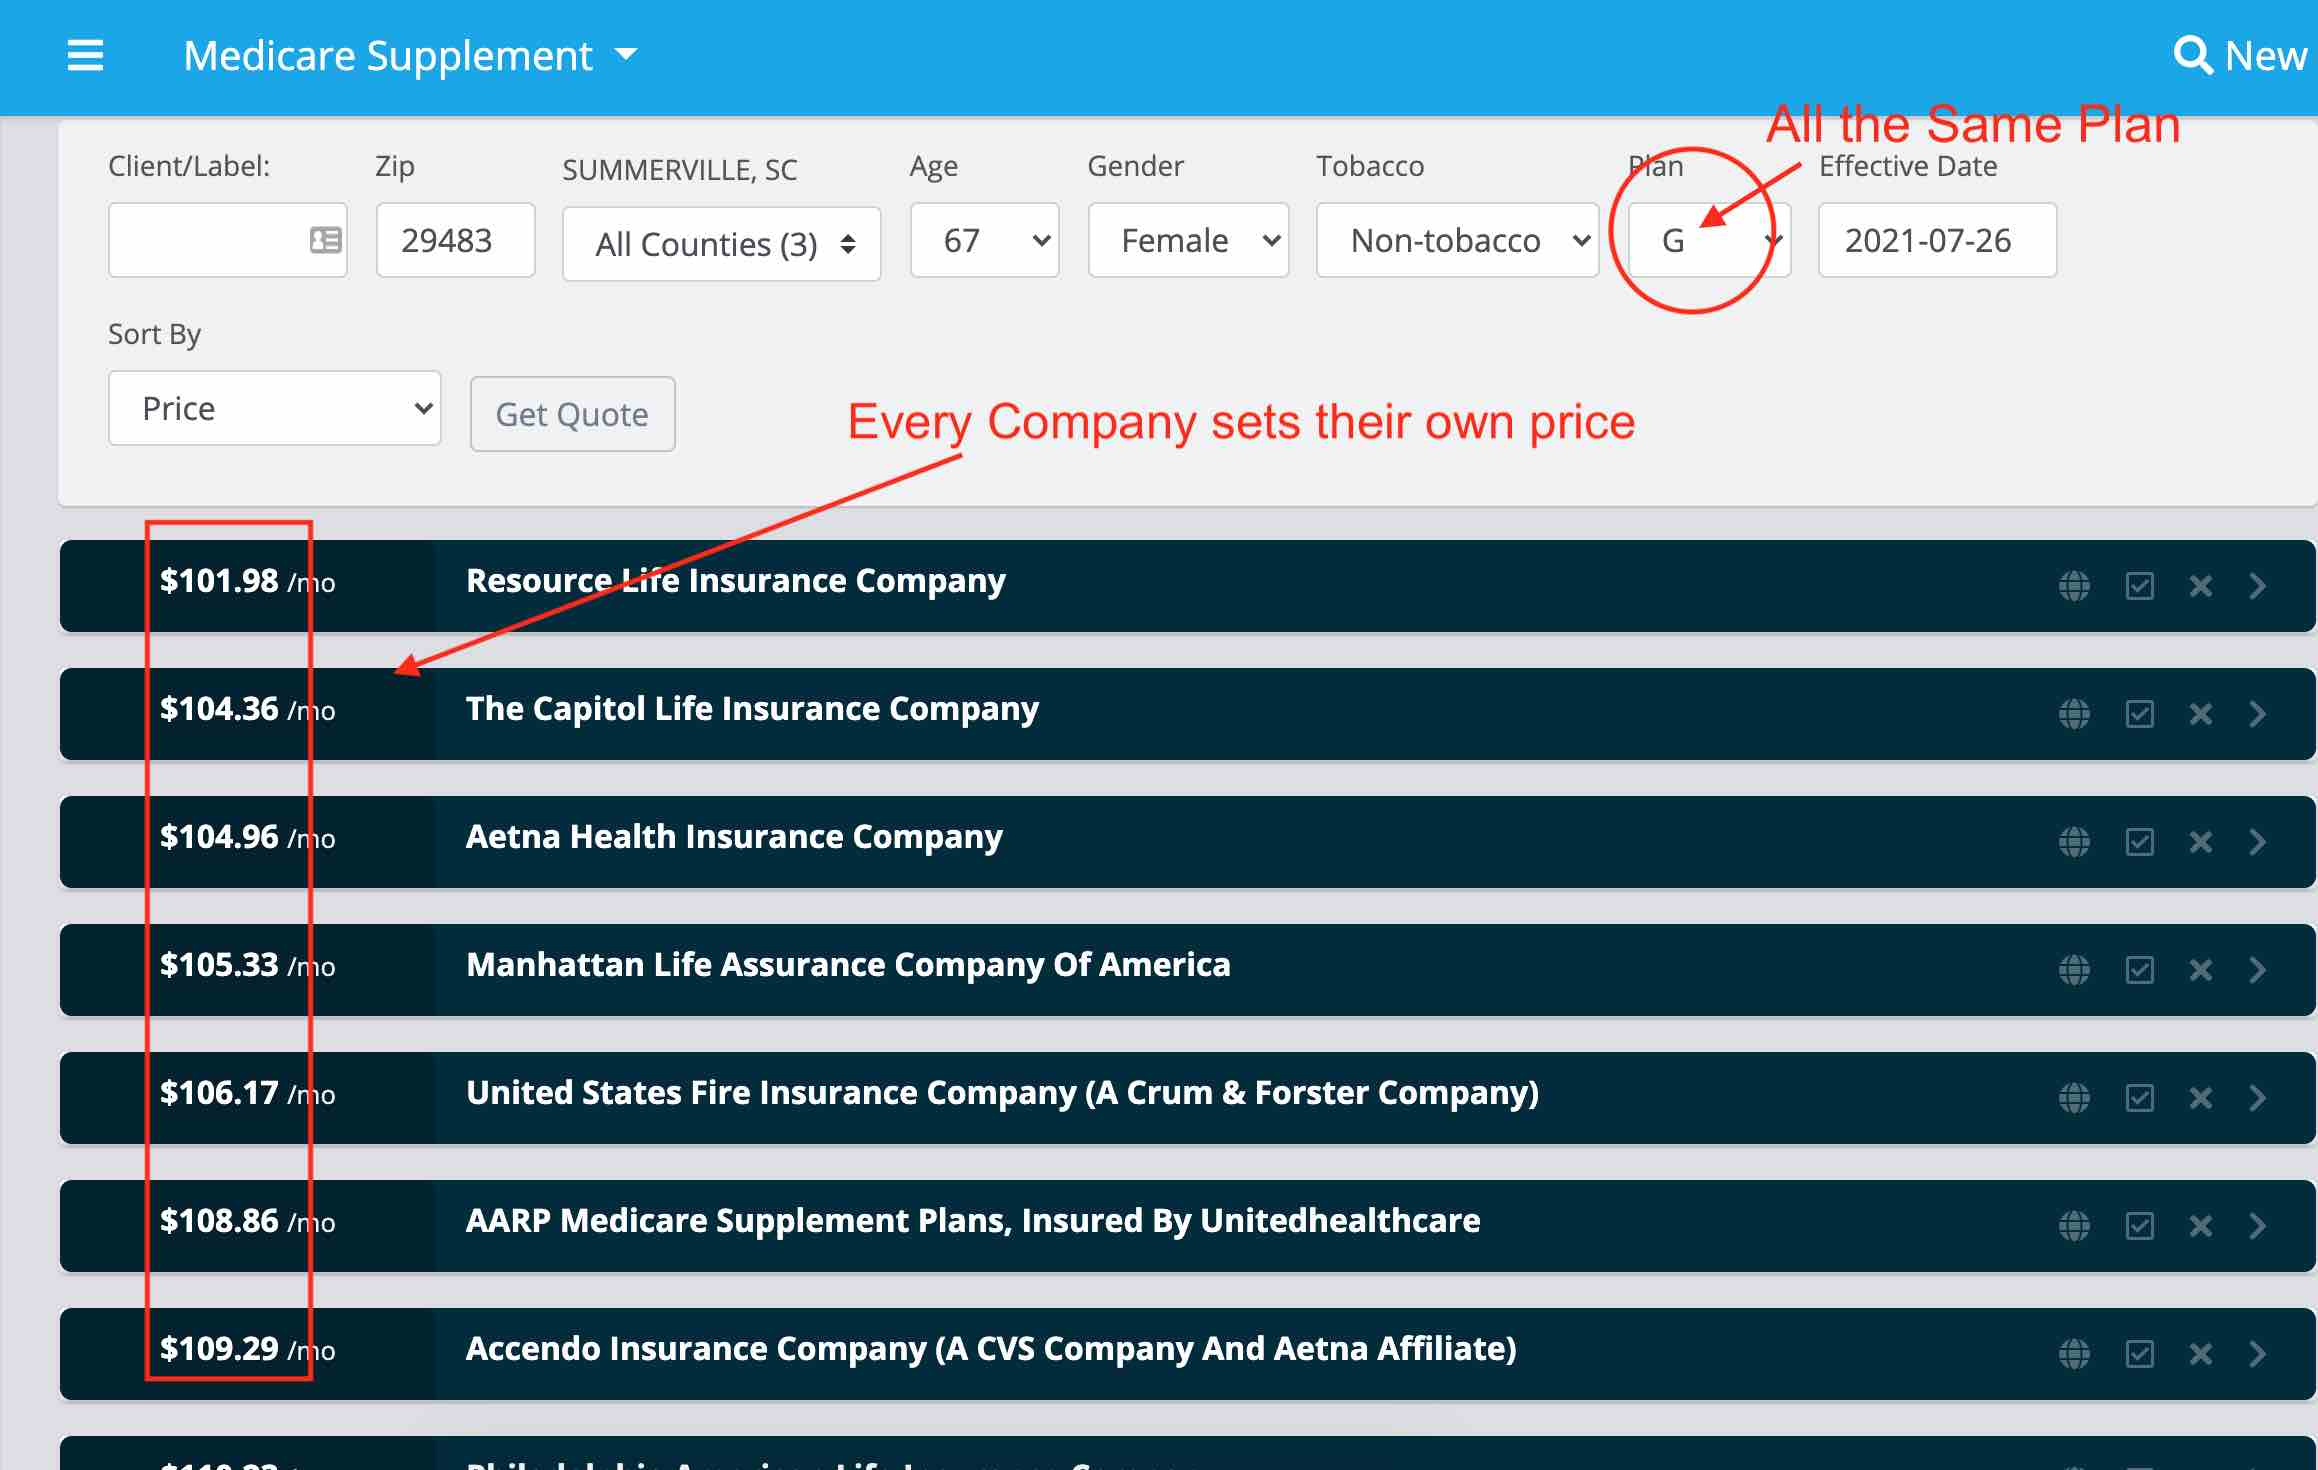Select Aetna Health Insurance Company name
This screenshot has width=2318, height=1470.
coord(734,837)
